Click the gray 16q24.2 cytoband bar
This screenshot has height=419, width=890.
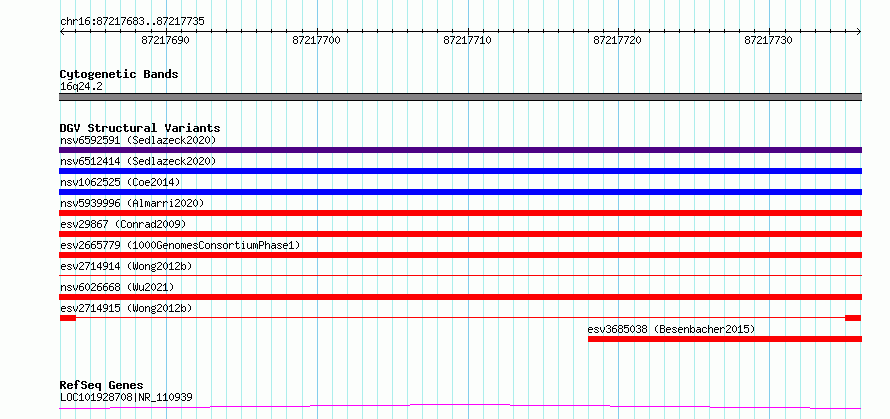[x=460, y=97]
